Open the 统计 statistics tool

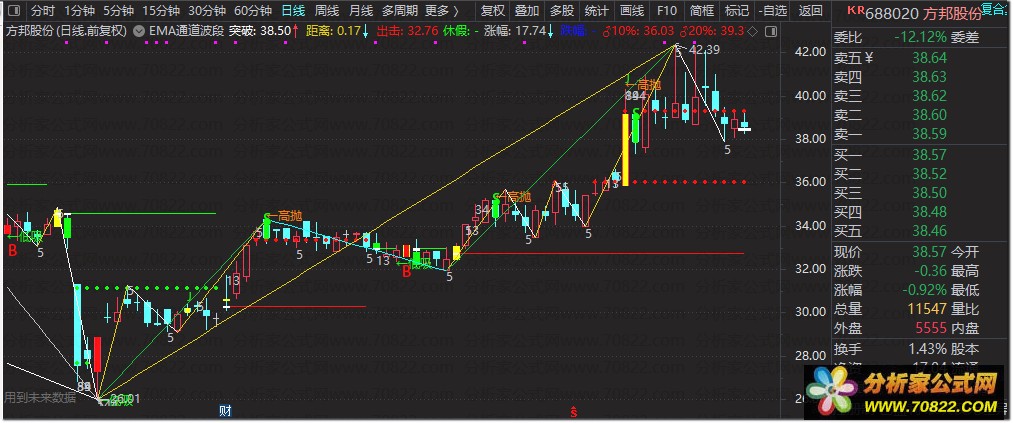[x=596, y=10]
